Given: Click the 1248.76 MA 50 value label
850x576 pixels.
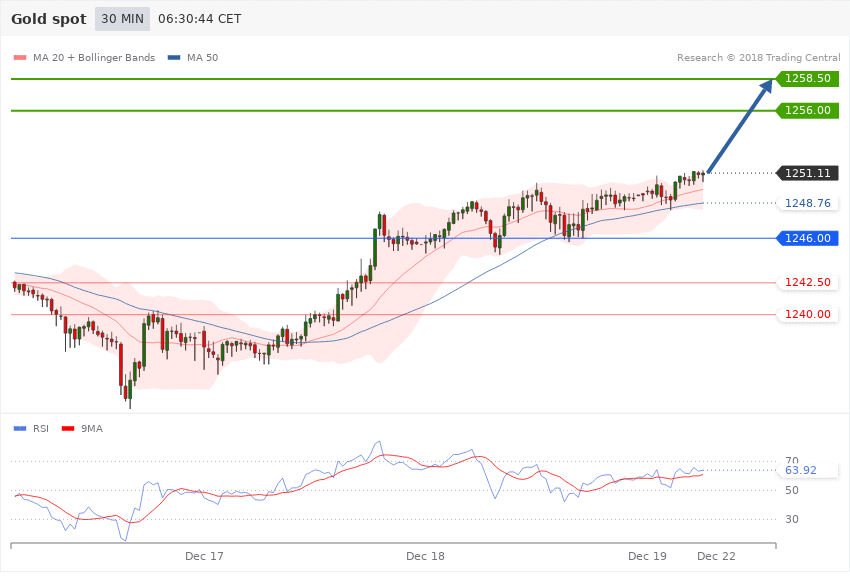Looking at the screenshot, I should coord(808,203).
